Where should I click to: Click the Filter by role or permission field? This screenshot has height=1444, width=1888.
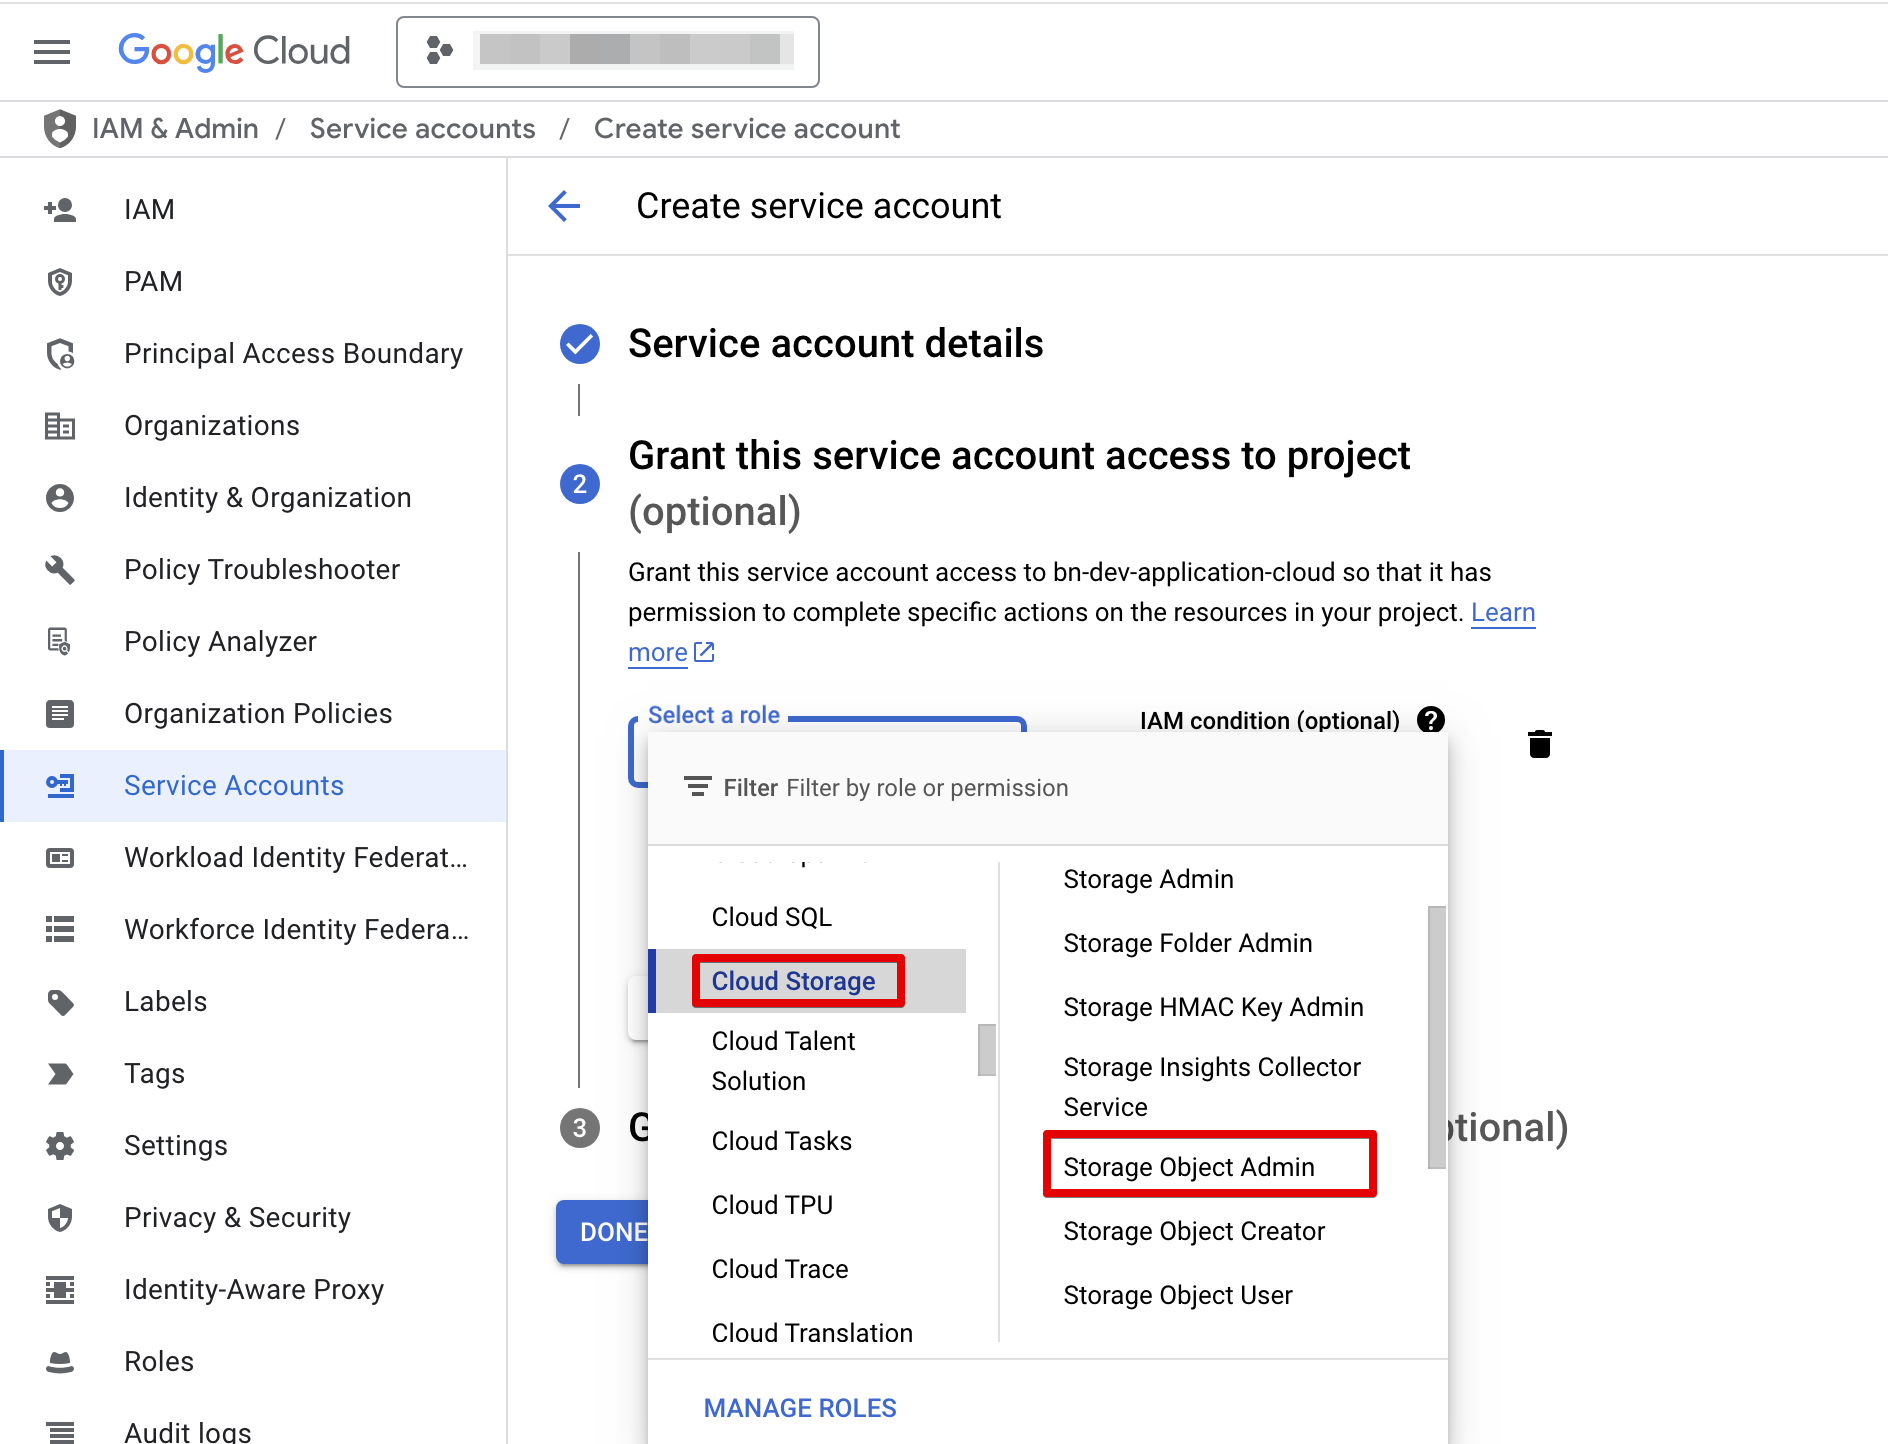1048,788
